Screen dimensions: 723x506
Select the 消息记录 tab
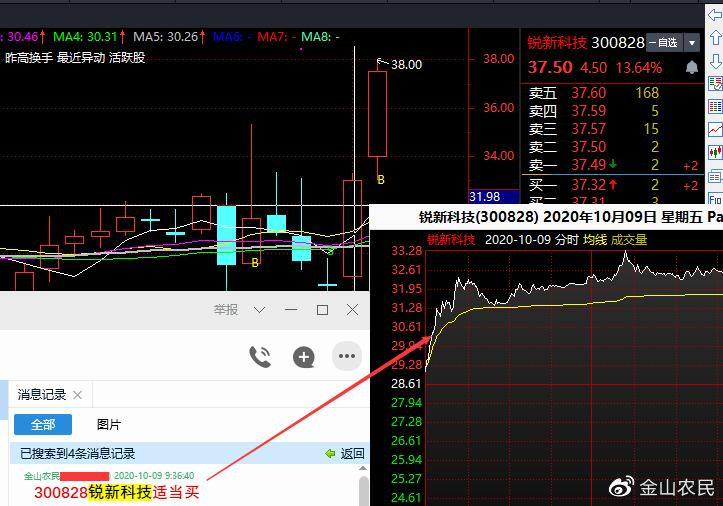coord(41,395)
